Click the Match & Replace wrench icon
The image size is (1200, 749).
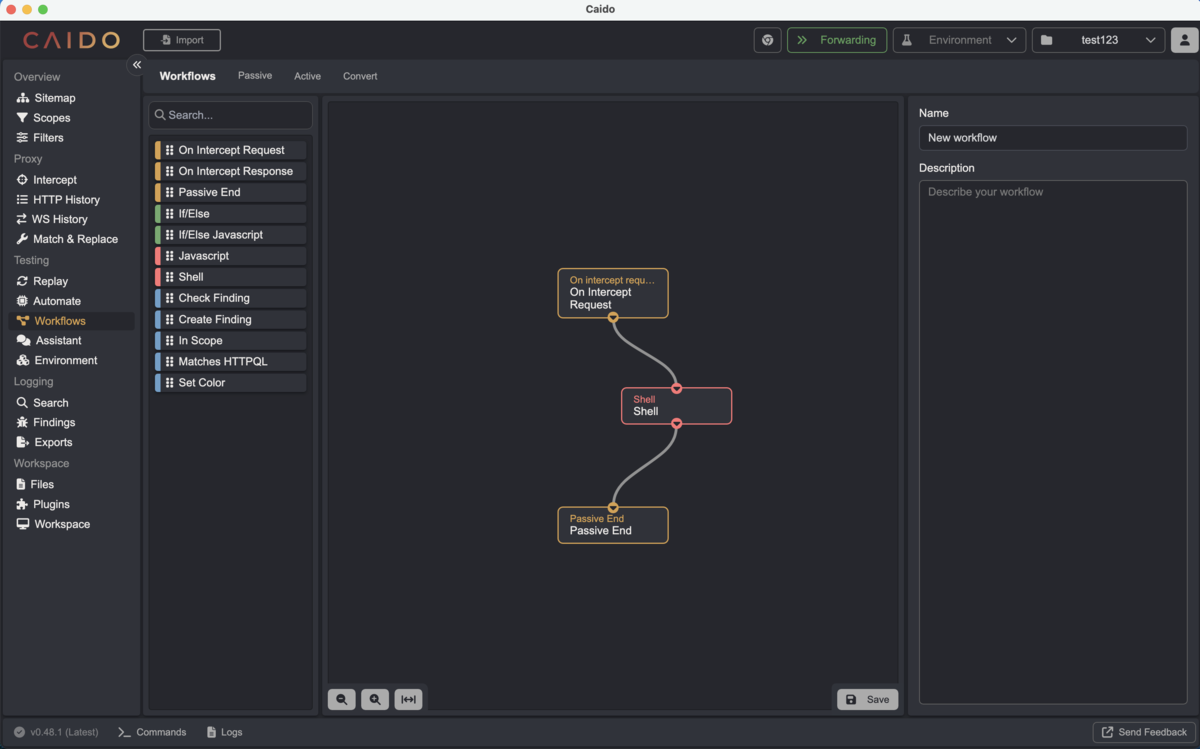[22, 239]
